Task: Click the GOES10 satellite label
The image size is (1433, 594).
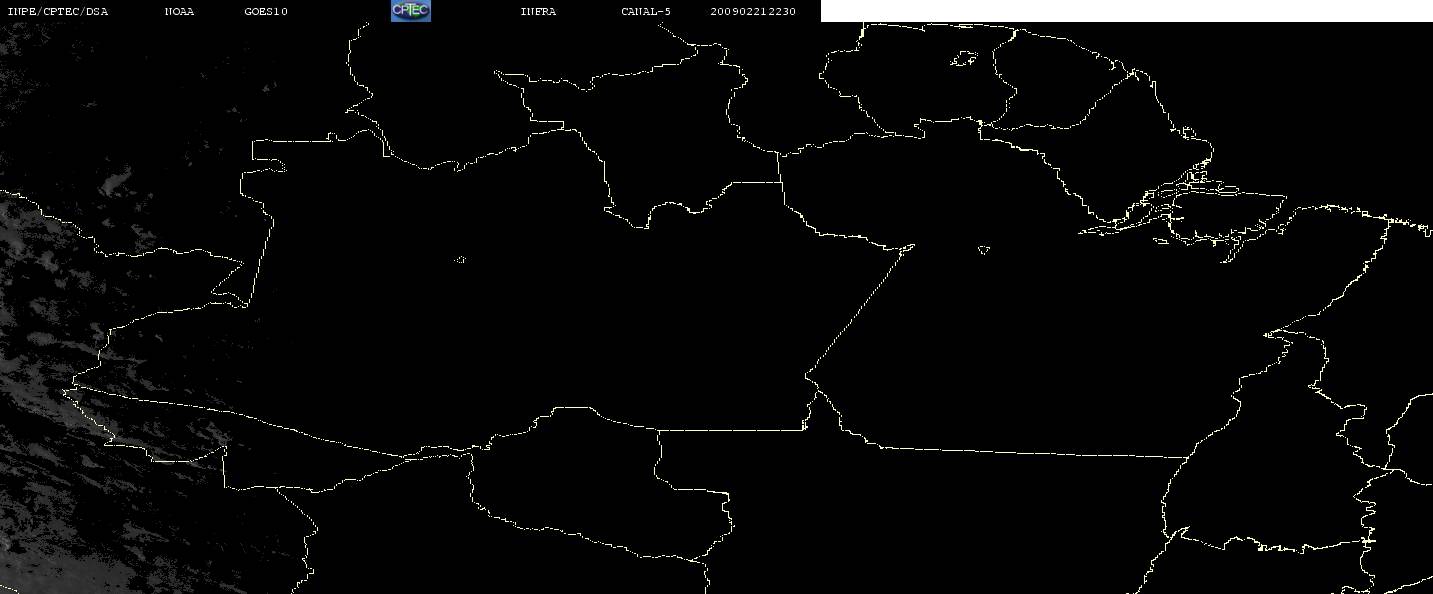Action: point(265,12)
